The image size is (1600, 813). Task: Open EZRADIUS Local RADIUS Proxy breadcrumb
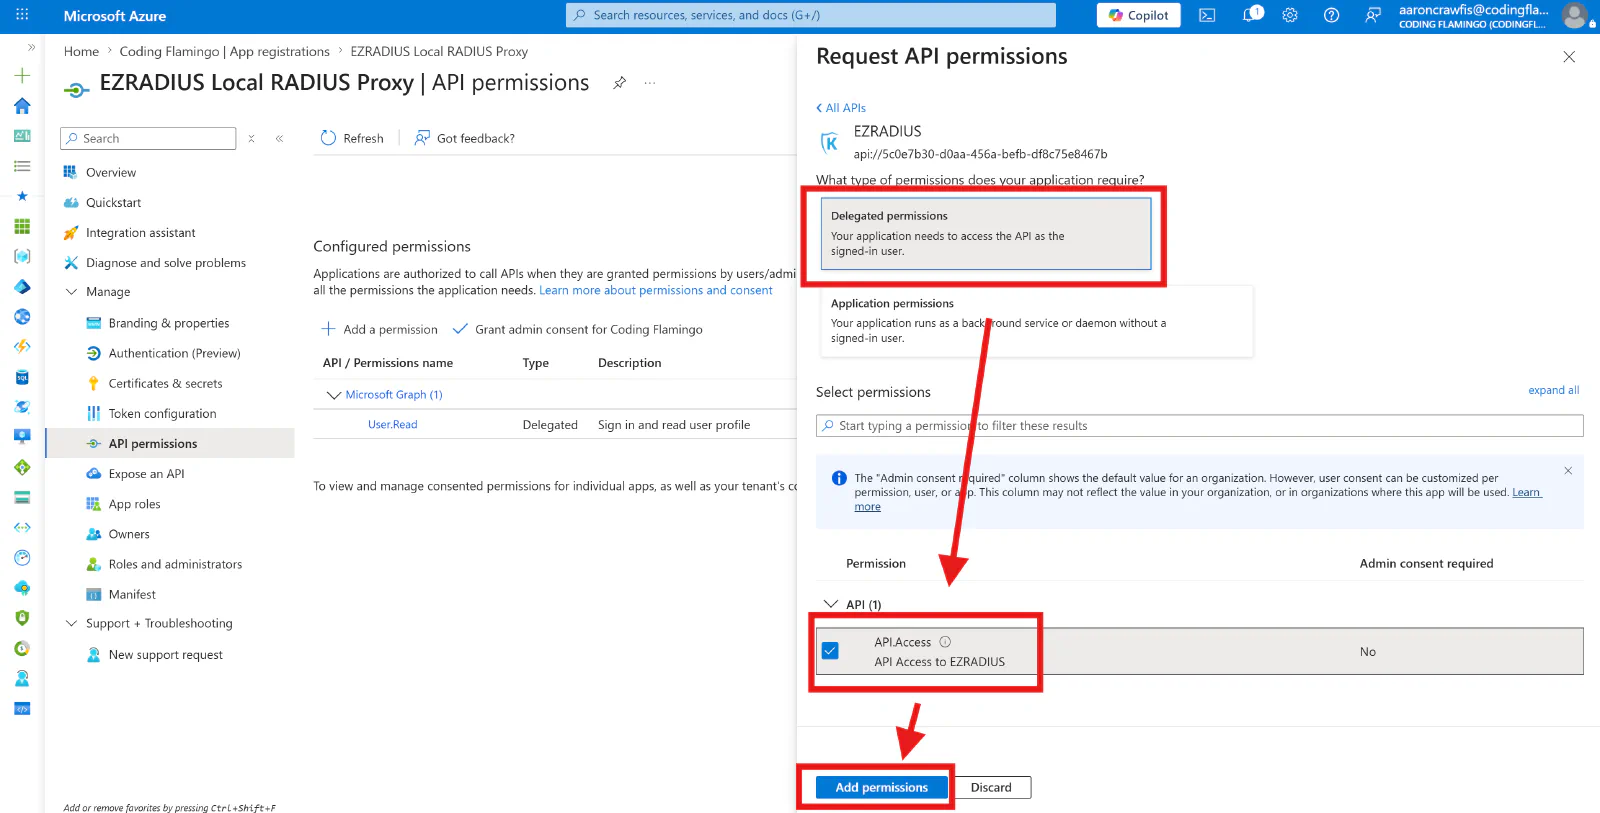pyautogui.click(x=439, y=51)
